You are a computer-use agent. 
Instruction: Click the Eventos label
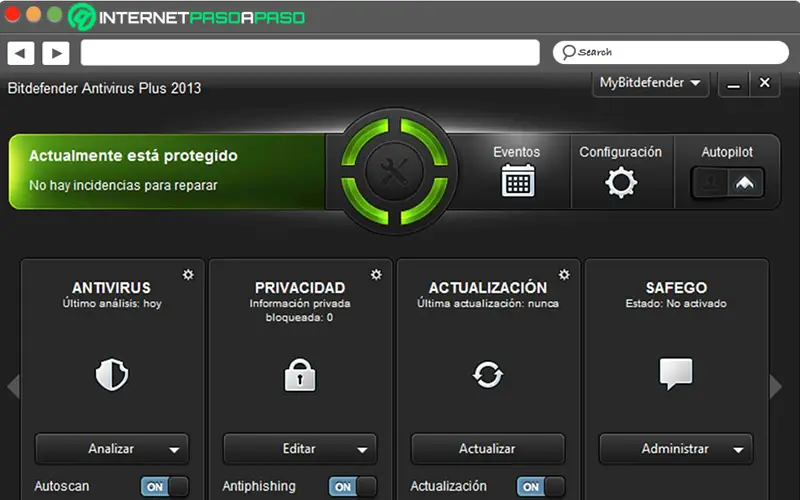point(516,152)
